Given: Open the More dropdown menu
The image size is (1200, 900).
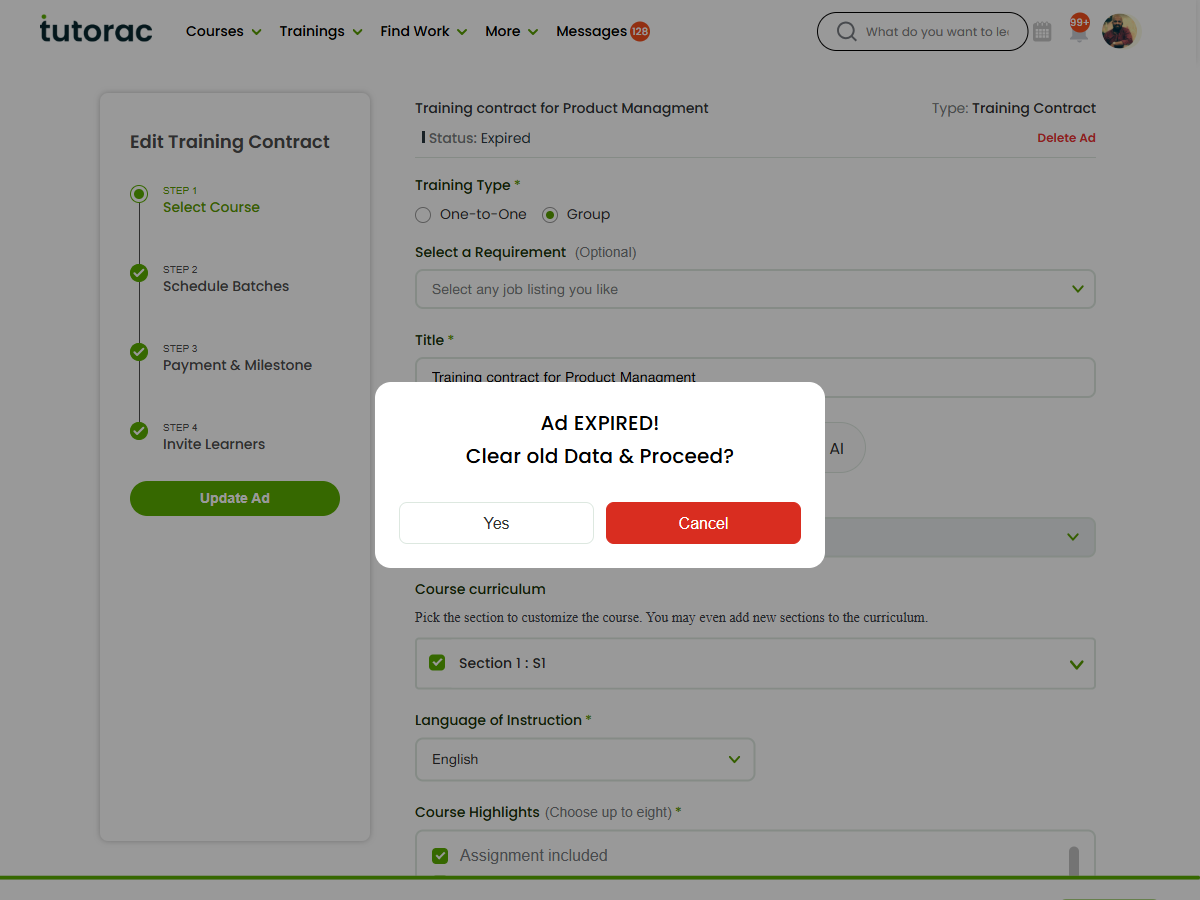Looking at the screenshot, I should [512, 31].
